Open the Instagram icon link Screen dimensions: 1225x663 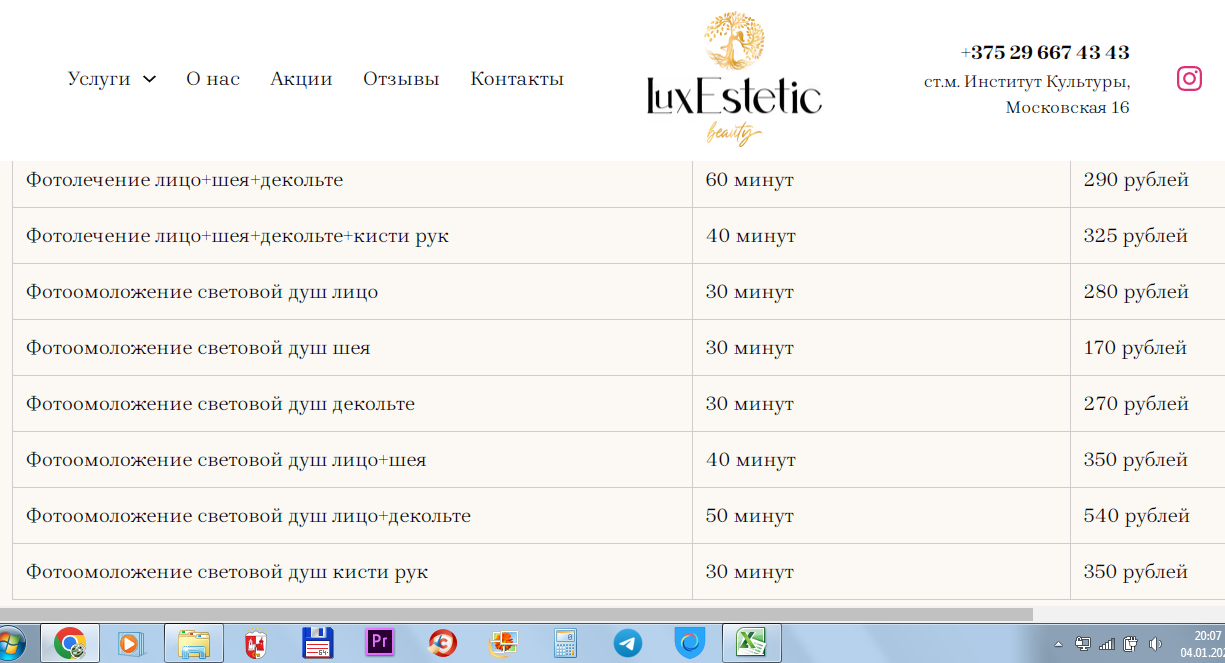pyautogui.click(x=1189, y=79)
